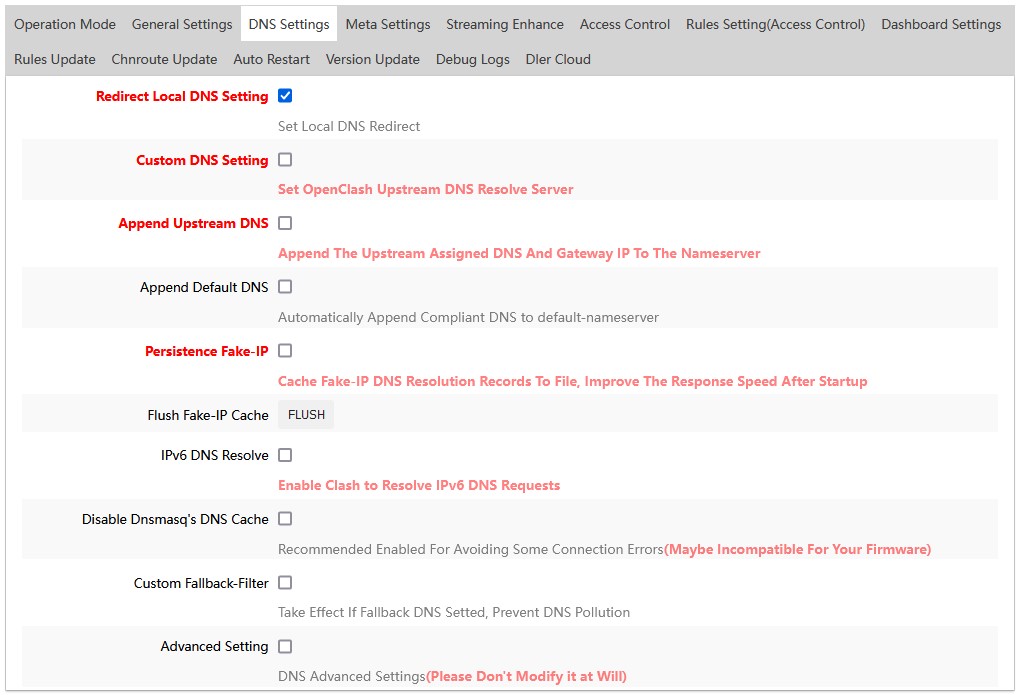Select the DNS Settings tab
1019x695 pixels.
click(289, 24)
